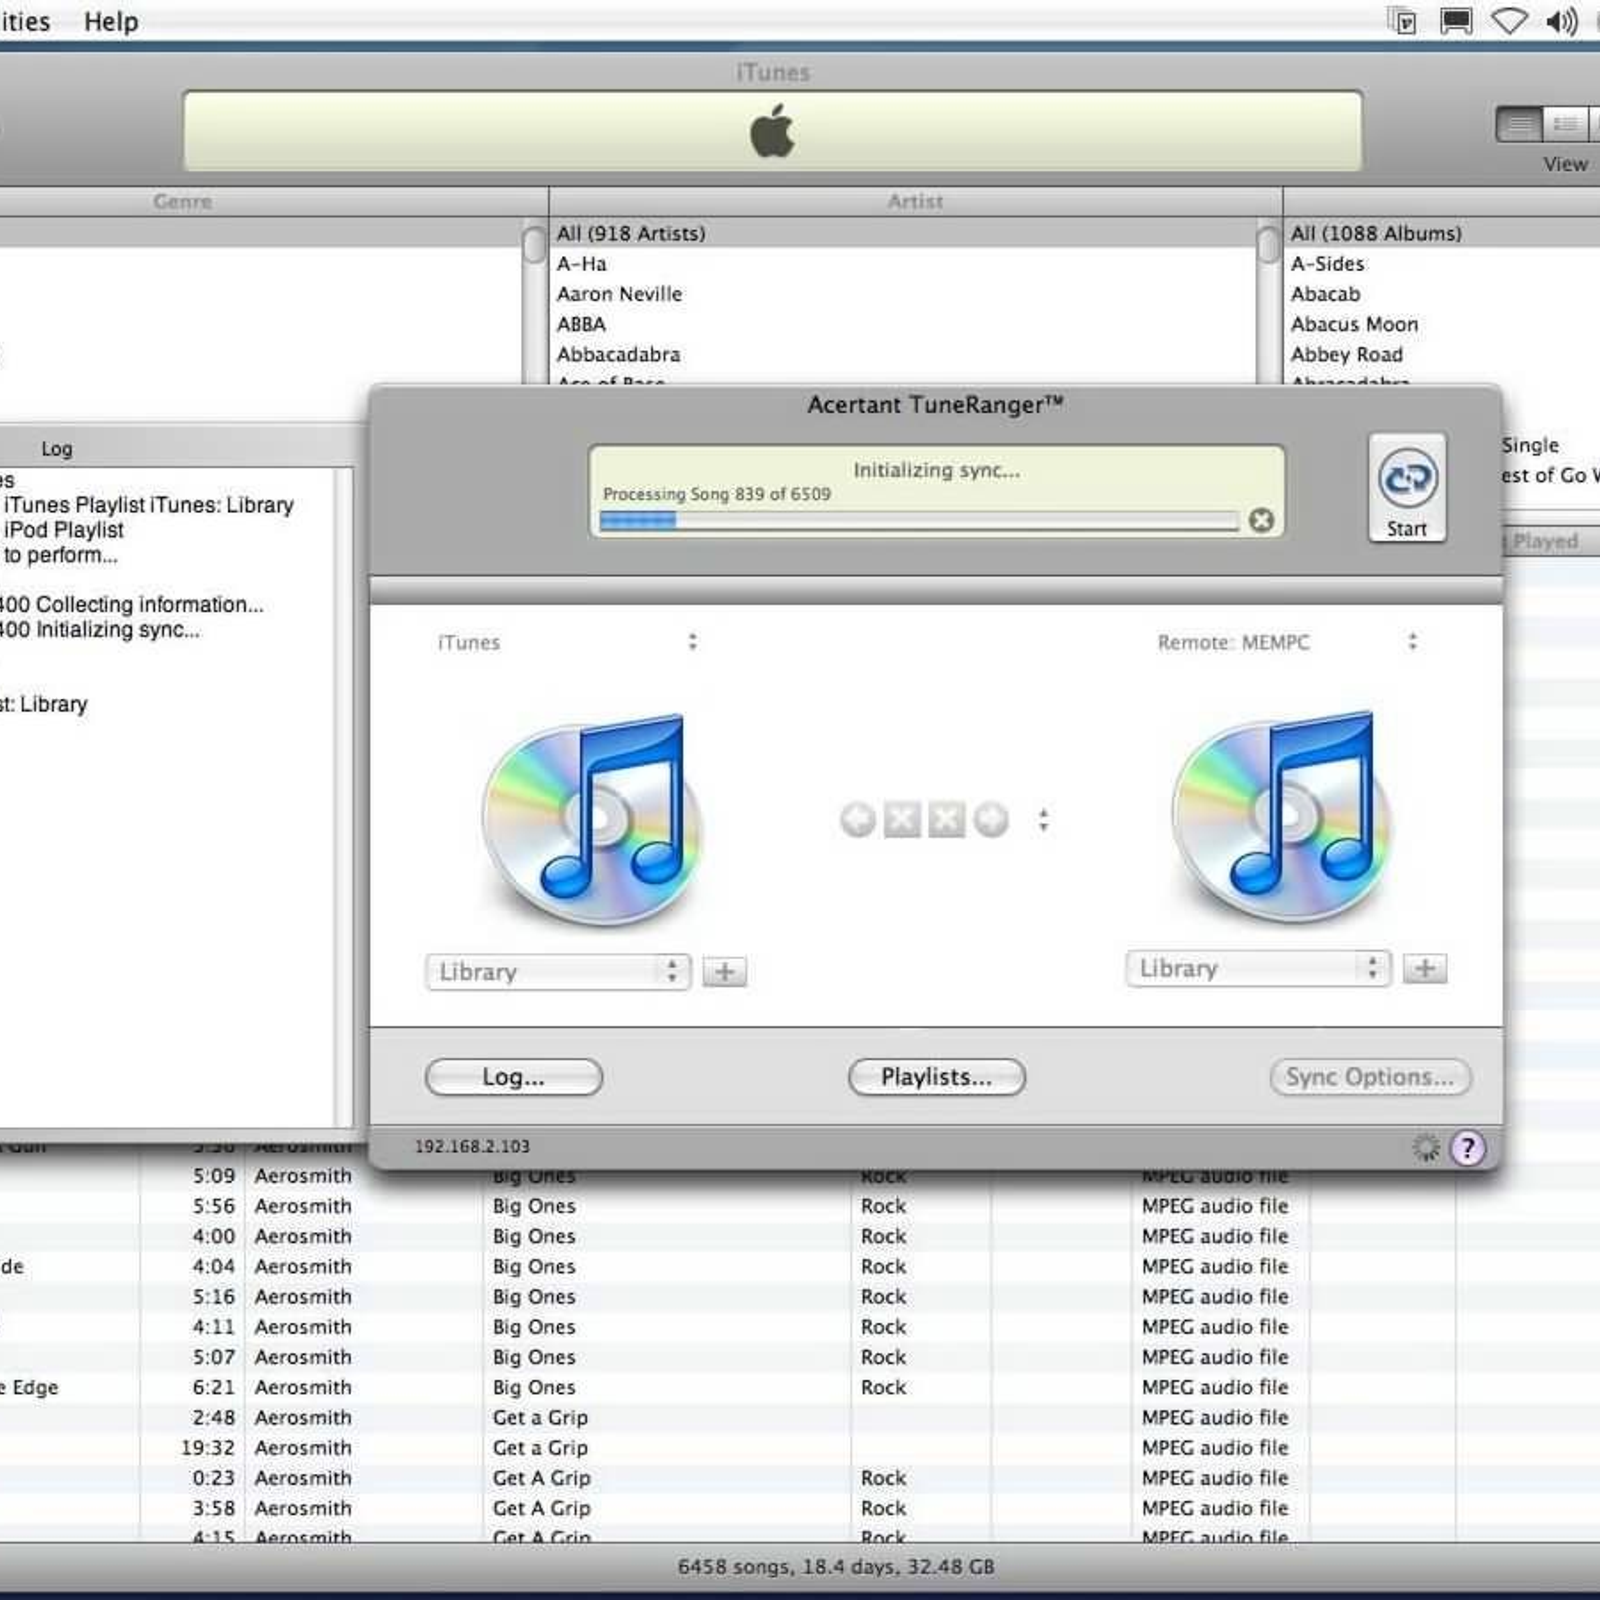Click the second X sync-mode square
Viewport: 1600px width, 1600px height.
(x=946, y=820)
